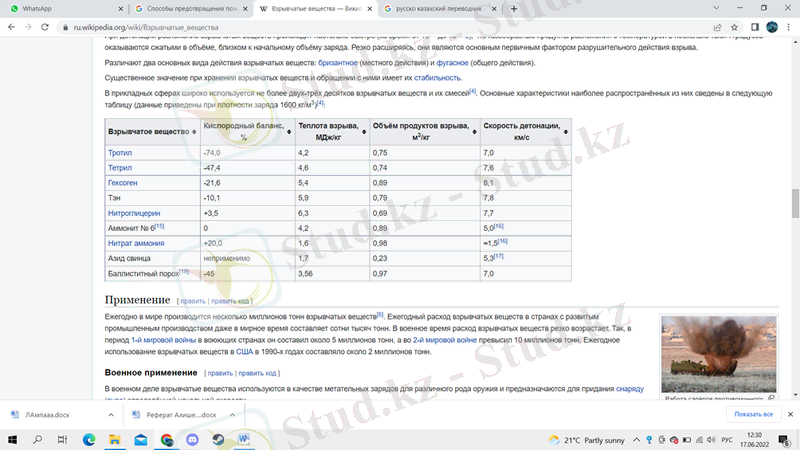
Task: Reload the Wikipedia page
Action: pyautogui.click(x=51, y=29)
